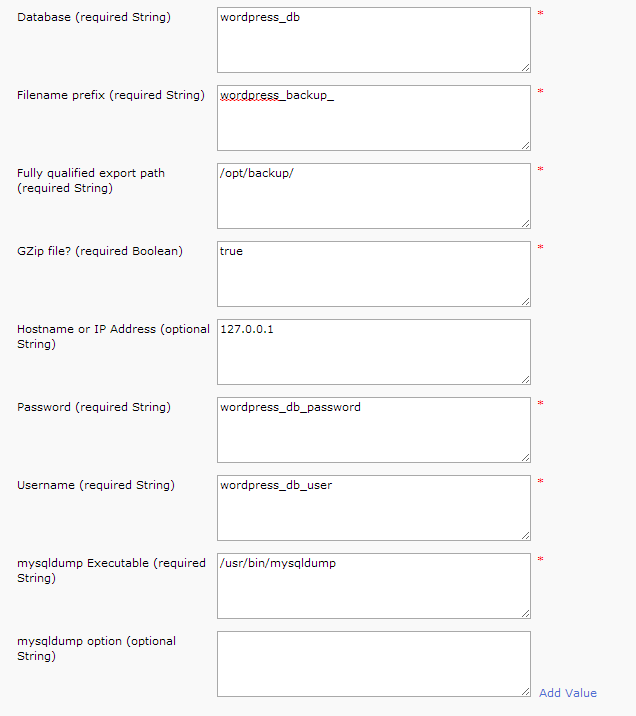This screenshot has height=716, width=636.
Task: Click the empty mysqldump option field
Action: pos(373,664)
